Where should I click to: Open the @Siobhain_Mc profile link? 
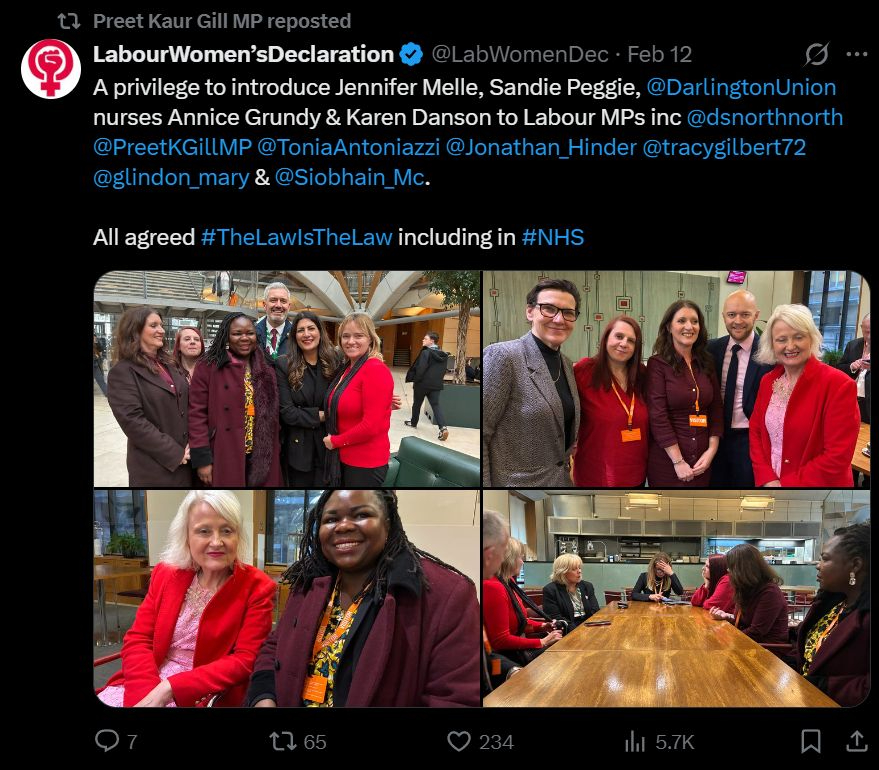[x=350, y=177]
